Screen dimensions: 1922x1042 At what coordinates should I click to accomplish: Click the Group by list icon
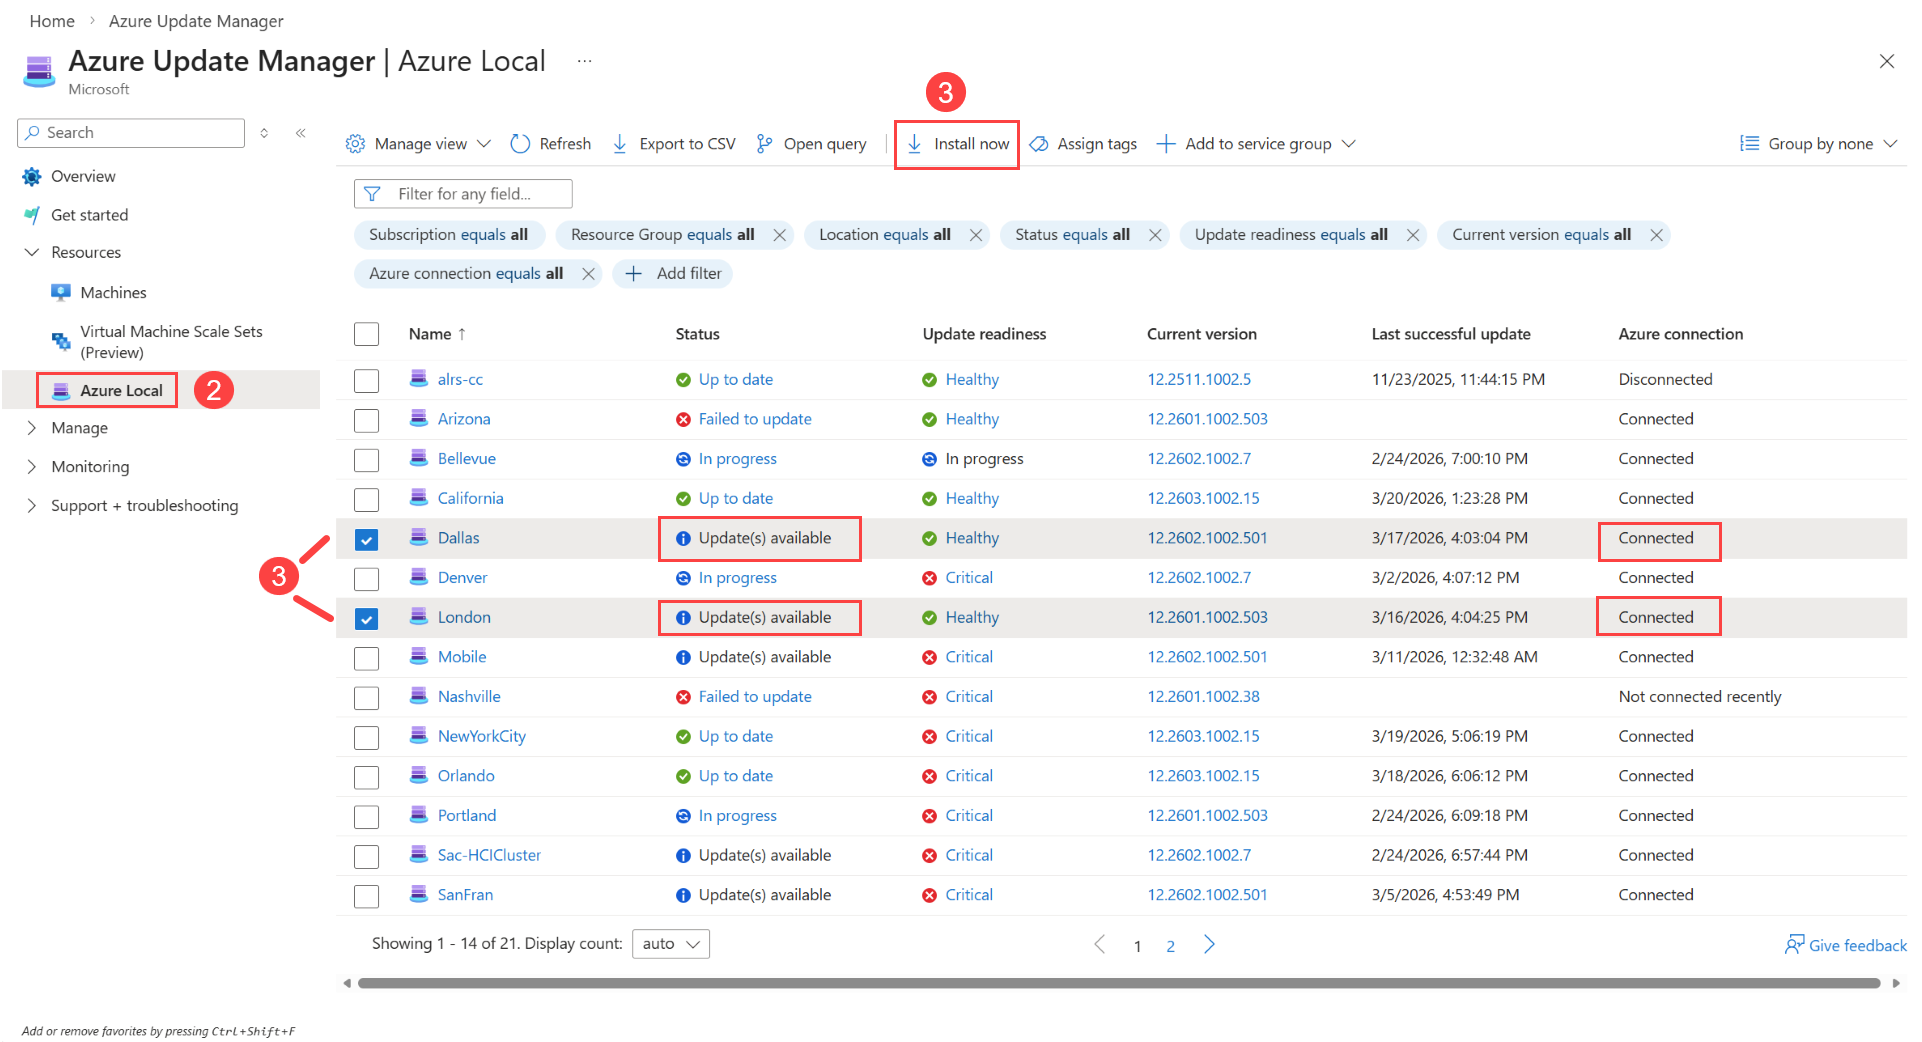click(x=1749, y=144)
